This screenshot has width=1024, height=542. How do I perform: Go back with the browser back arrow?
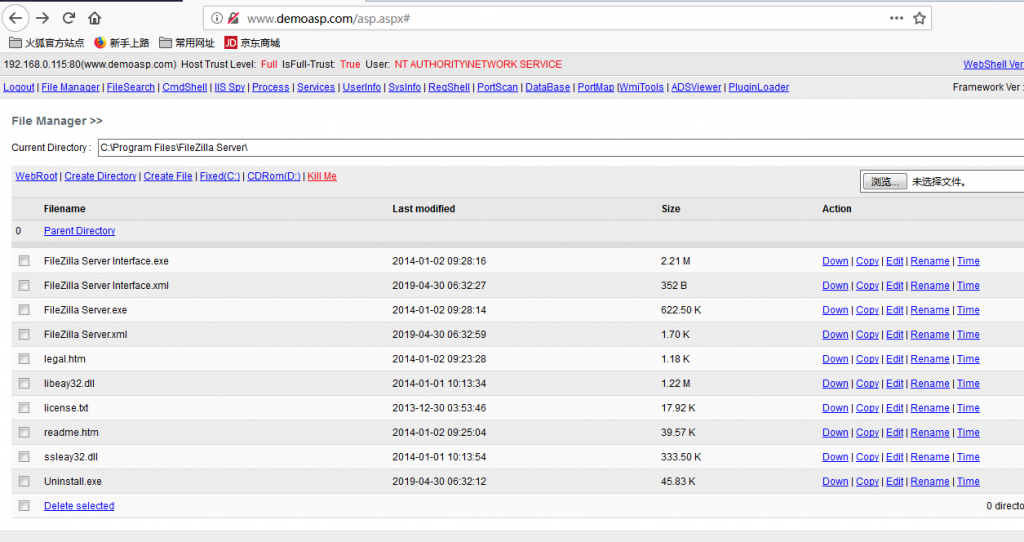tap(16, 18)
